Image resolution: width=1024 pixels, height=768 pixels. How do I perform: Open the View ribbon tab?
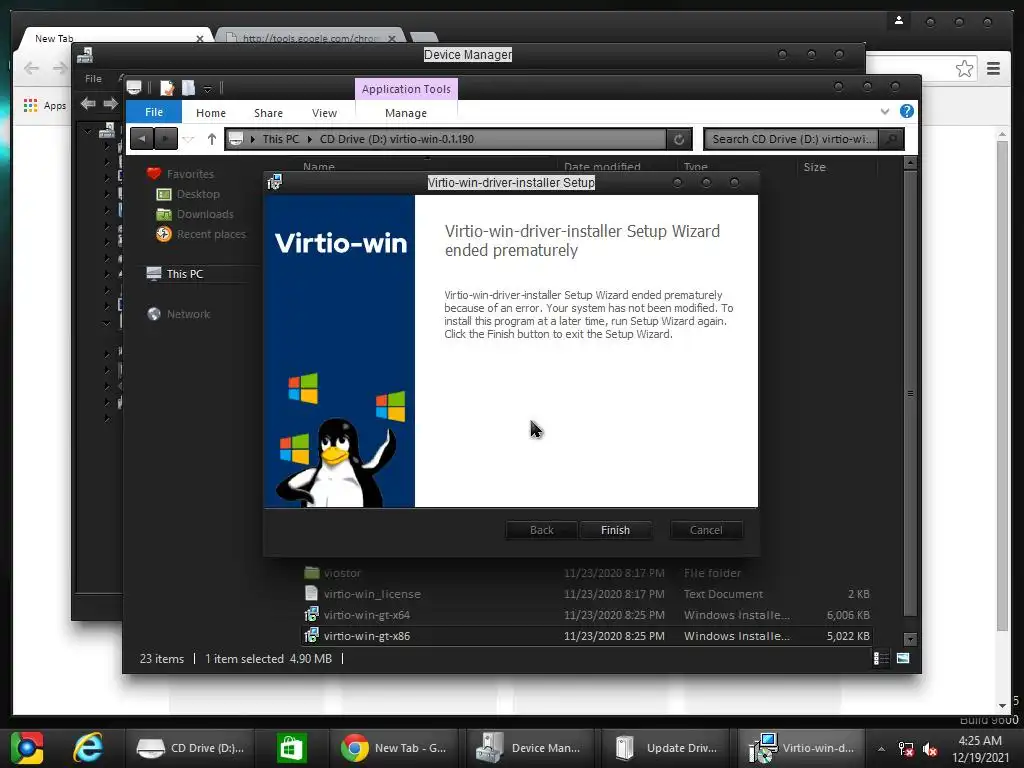coord(324,113)
